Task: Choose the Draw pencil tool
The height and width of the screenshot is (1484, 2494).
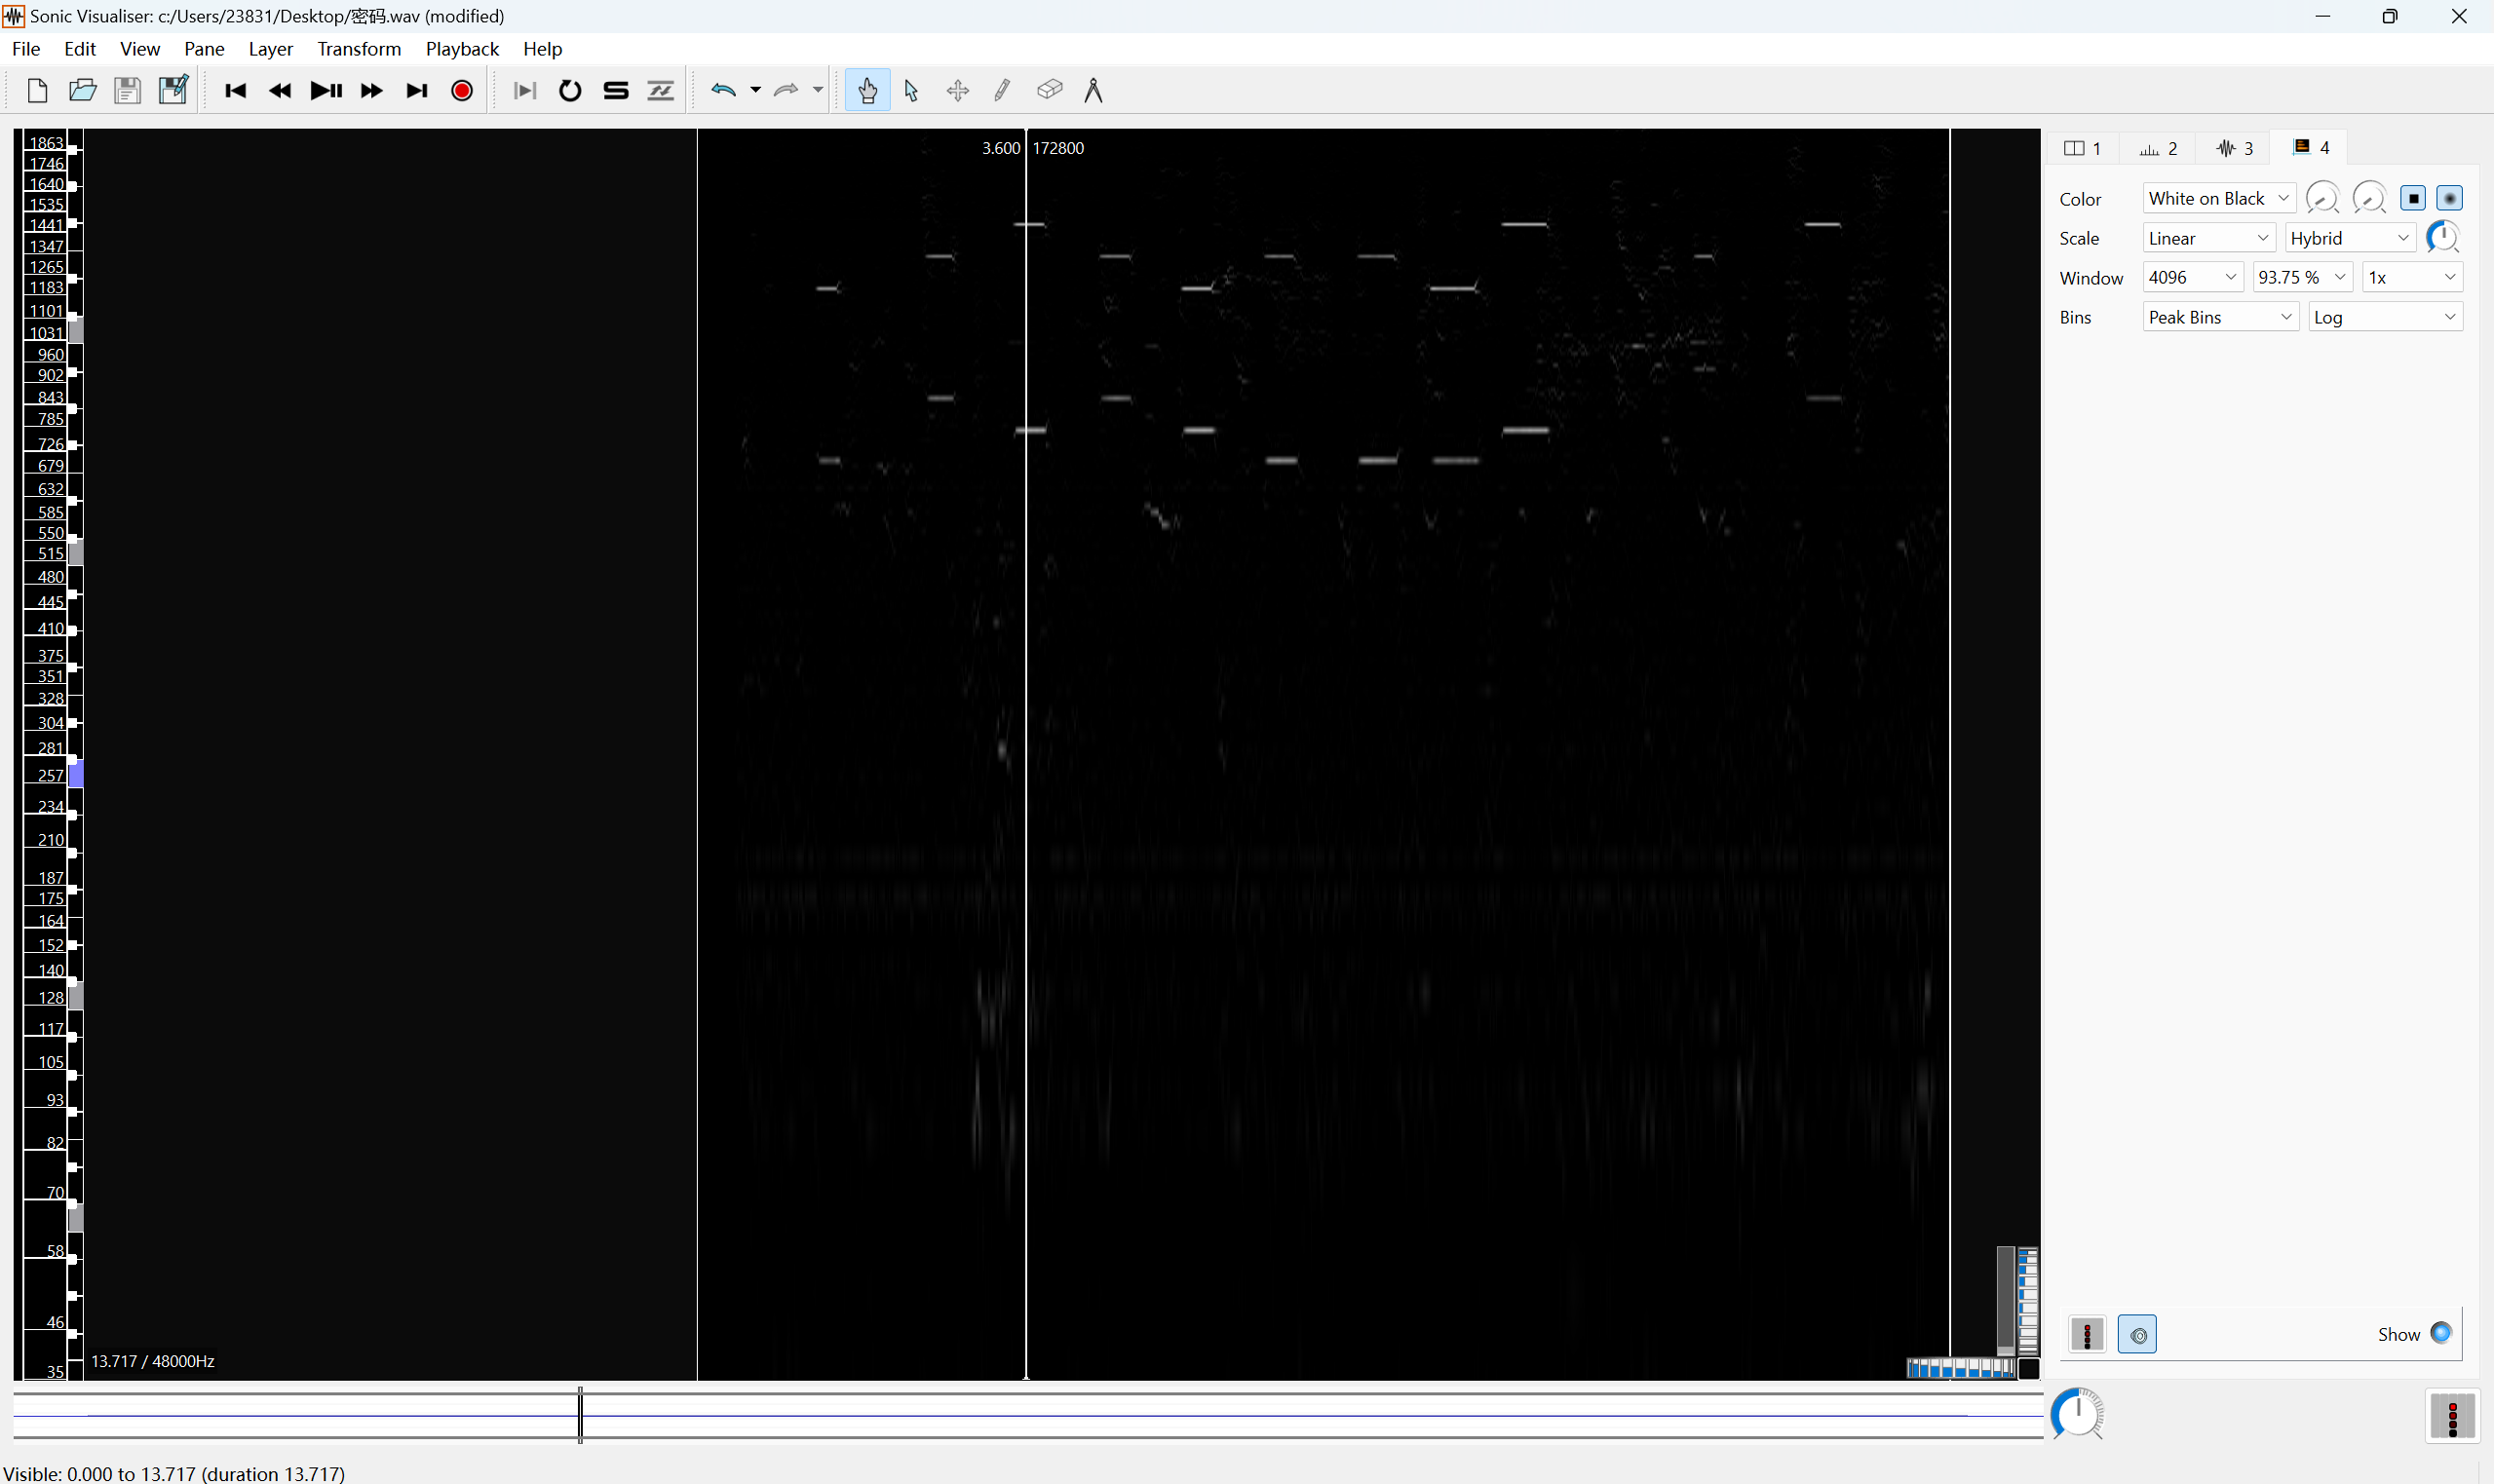Action: point(1002,91)
